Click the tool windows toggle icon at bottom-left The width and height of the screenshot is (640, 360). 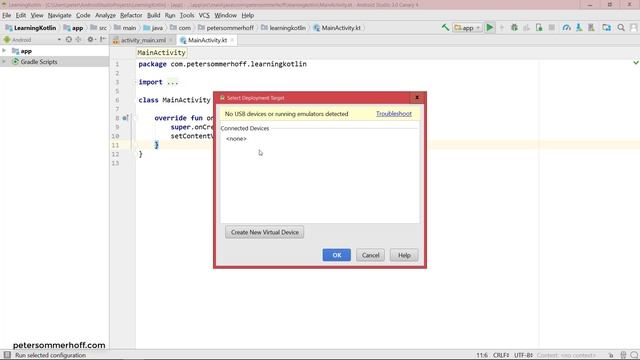click(x=7, y=355)
